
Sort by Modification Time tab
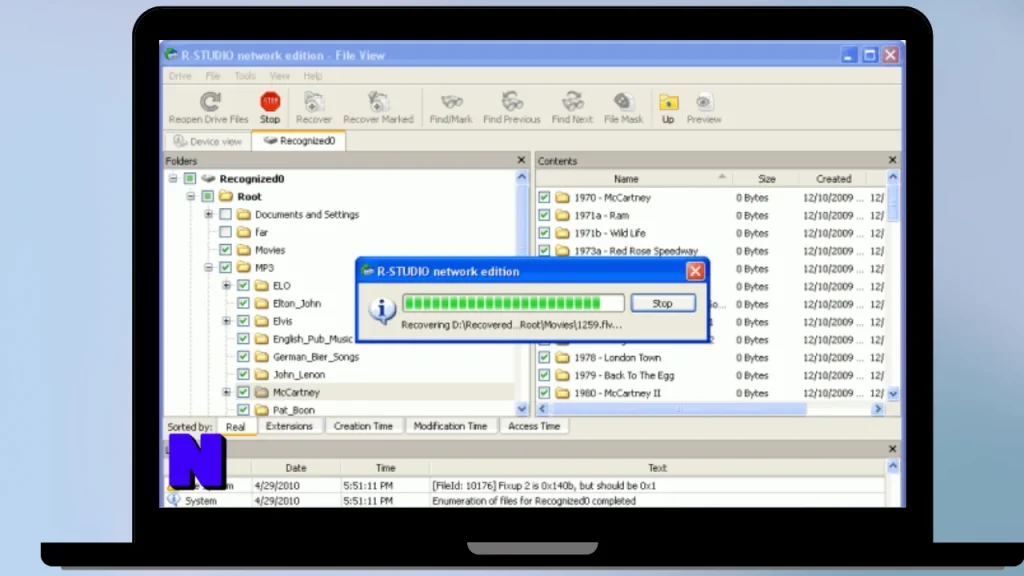point(450,426)
